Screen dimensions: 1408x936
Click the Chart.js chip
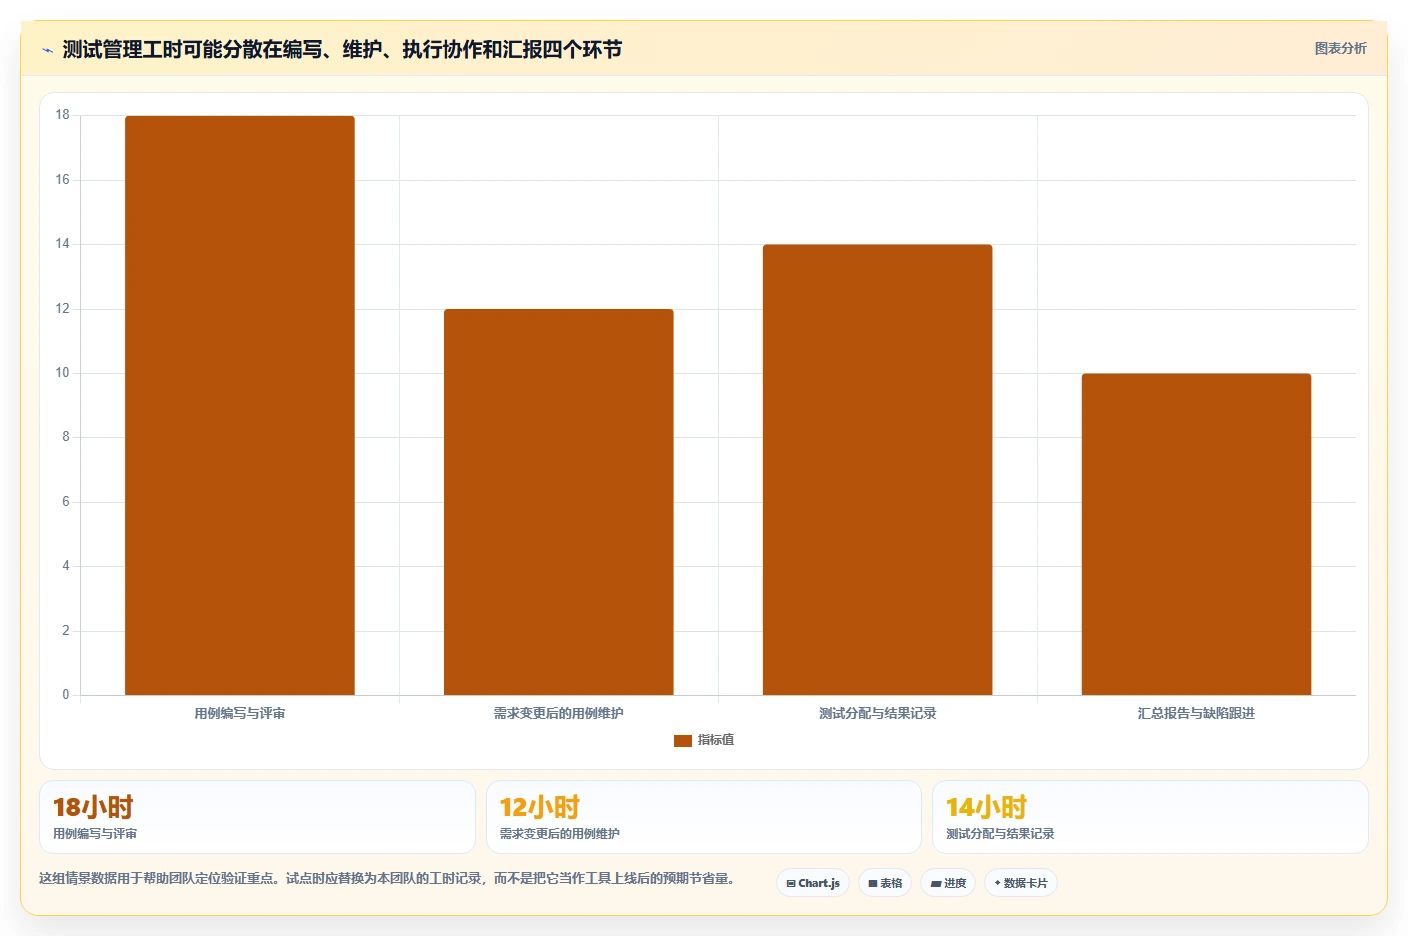(813, 883)
